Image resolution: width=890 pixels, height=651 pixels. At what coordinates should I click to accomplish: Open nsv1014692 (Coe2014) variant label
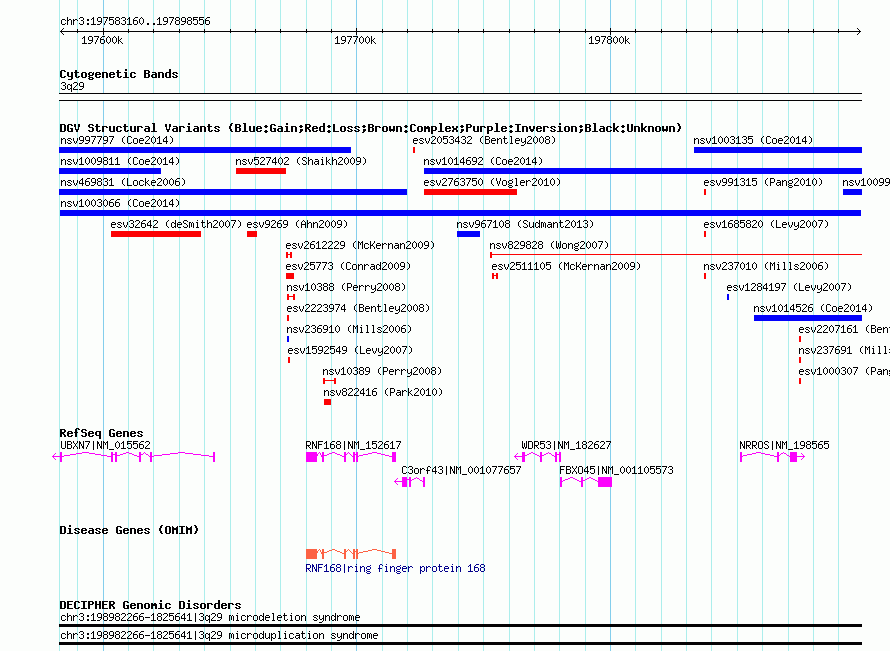(483, 161)
